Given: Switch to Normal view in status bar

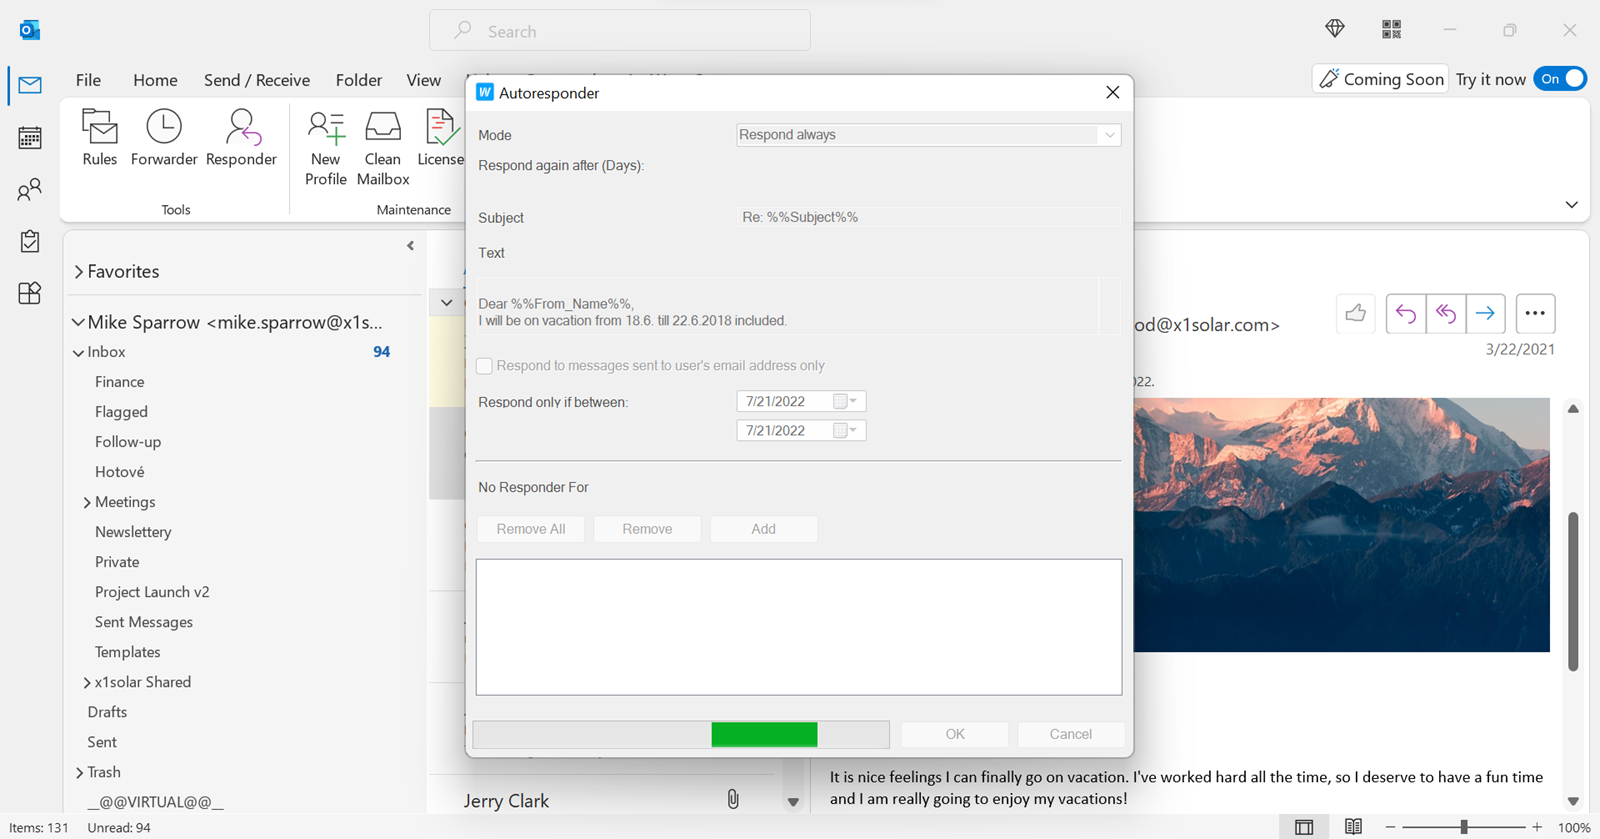Looking at the screenshot, I should [1304, 827].
